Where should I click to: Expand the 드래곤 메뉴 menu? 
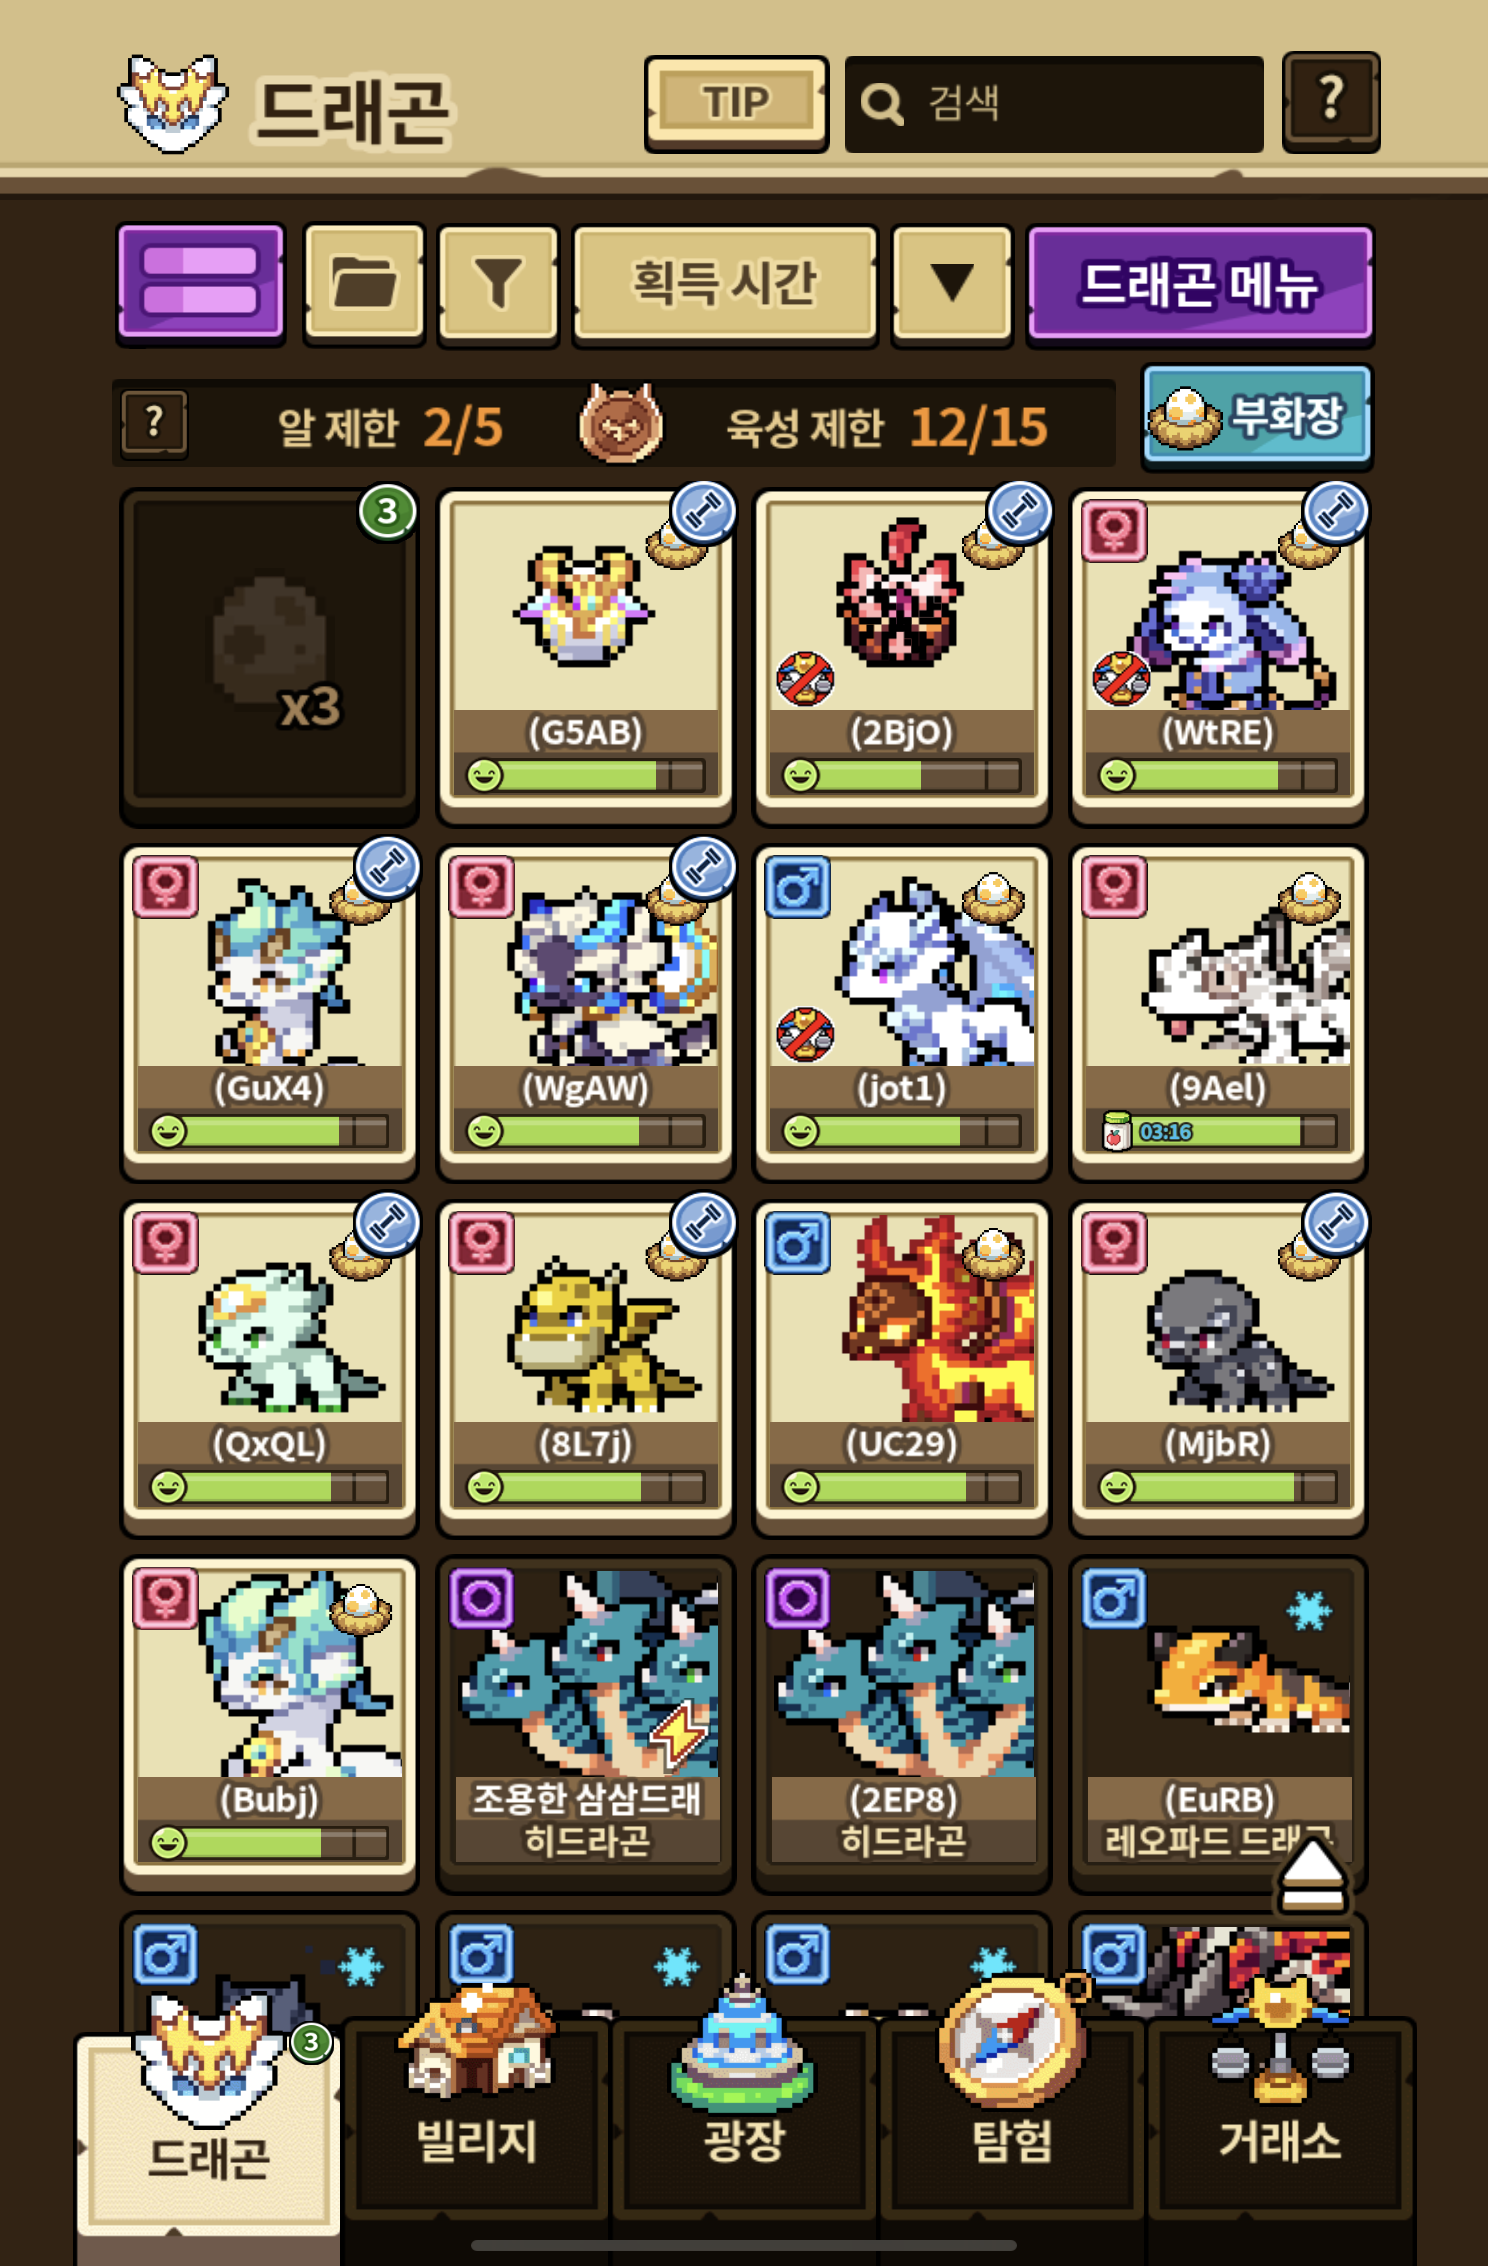coord(1199,283)
